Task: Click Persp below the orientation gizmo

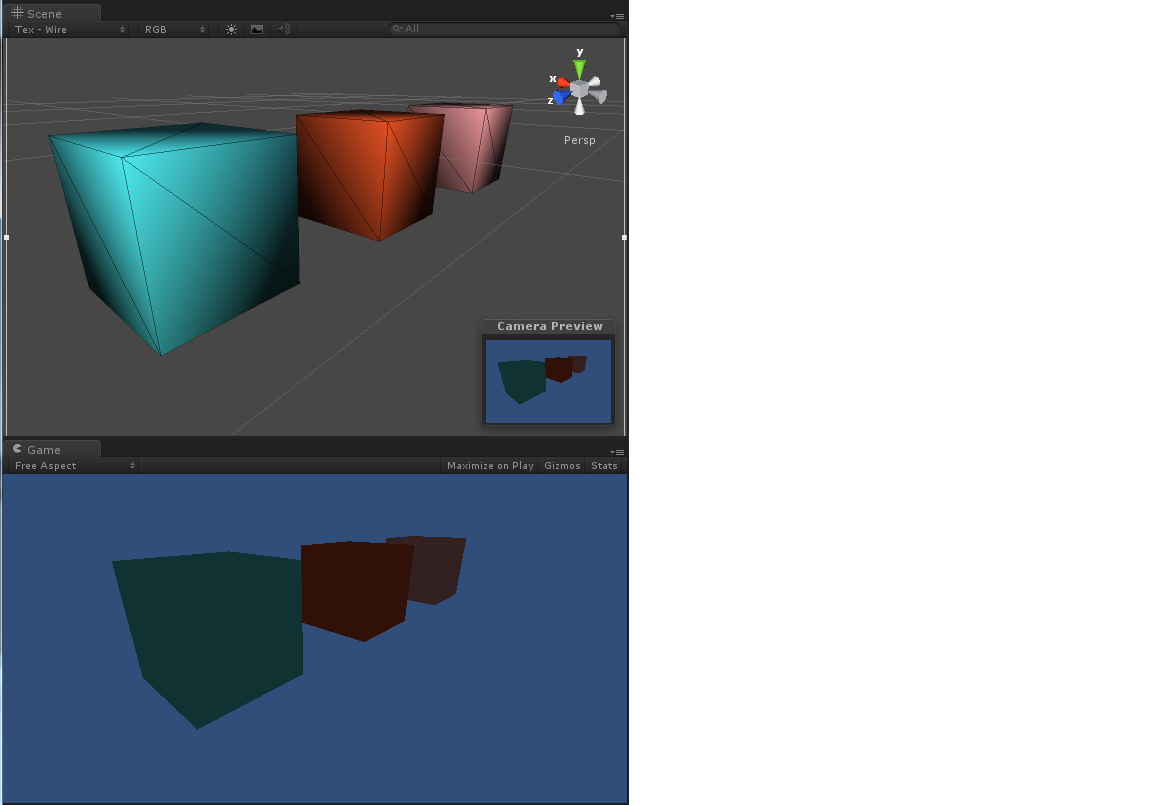Action: click(x=579, y=140)
